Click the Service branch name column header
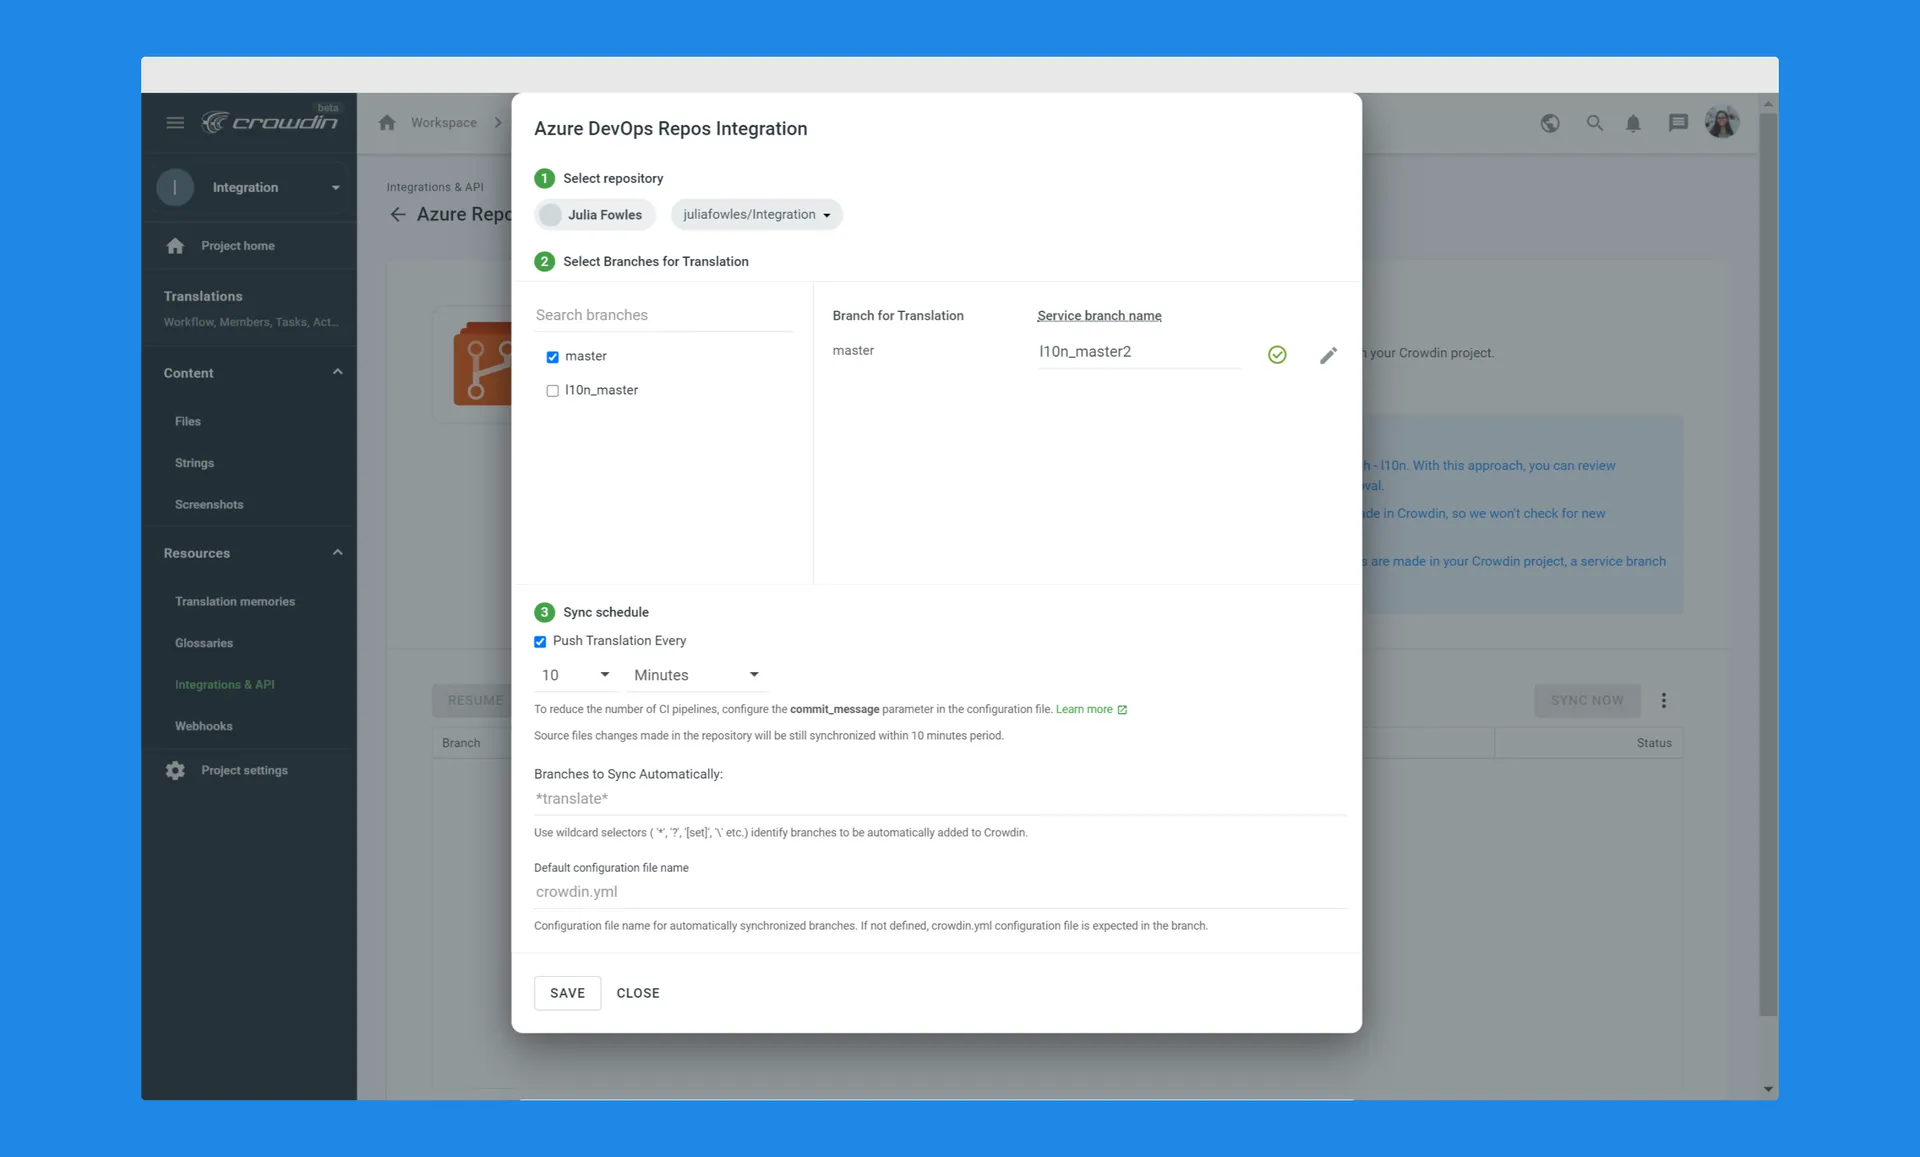 tap(1099, 316)
